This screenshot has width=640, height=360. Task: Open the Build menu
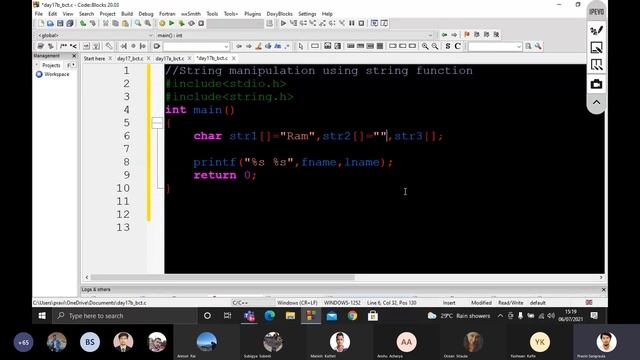pos(127,14)
